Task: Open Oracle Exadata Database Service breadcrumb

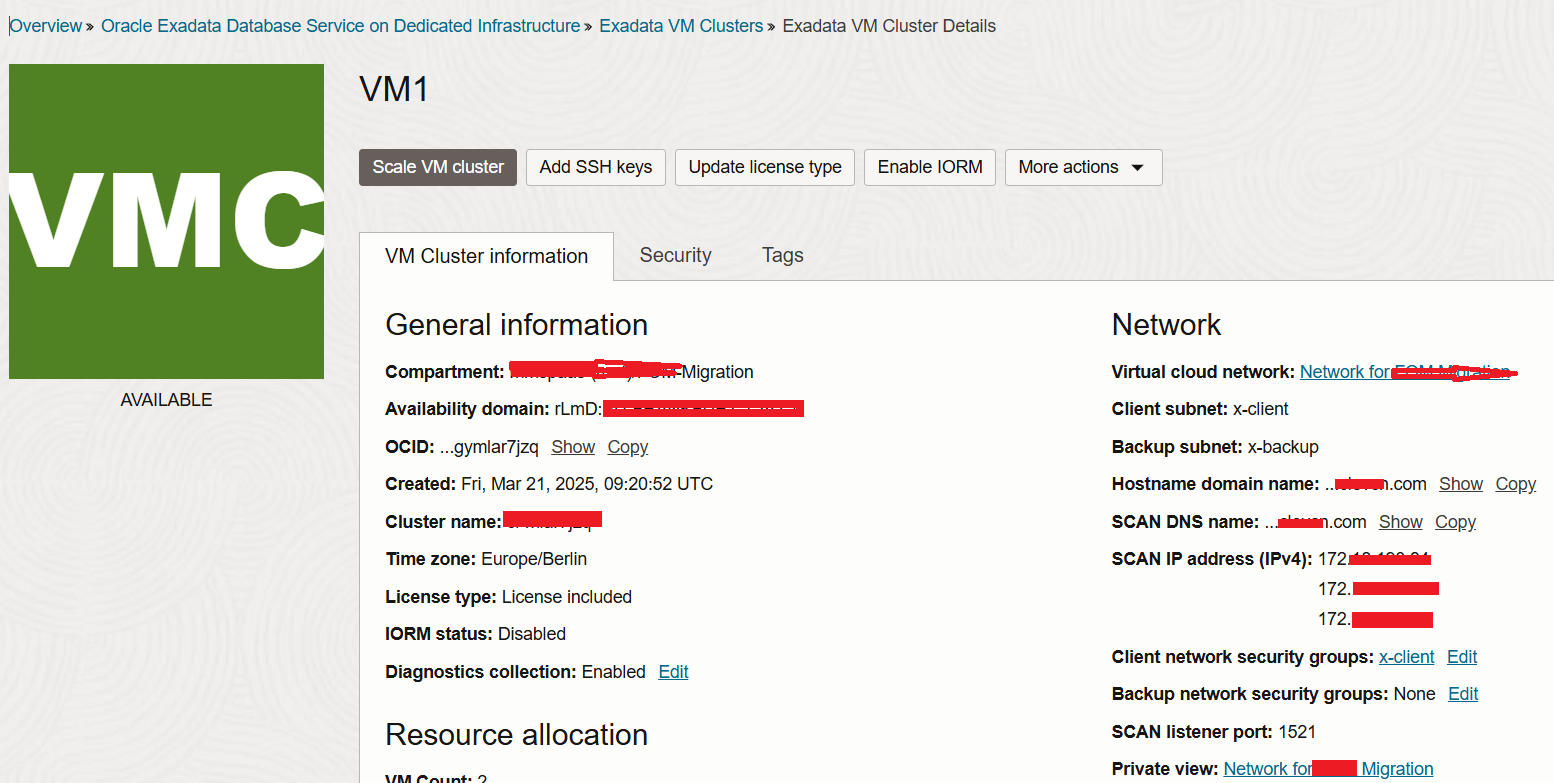Action: pos(341,26)
